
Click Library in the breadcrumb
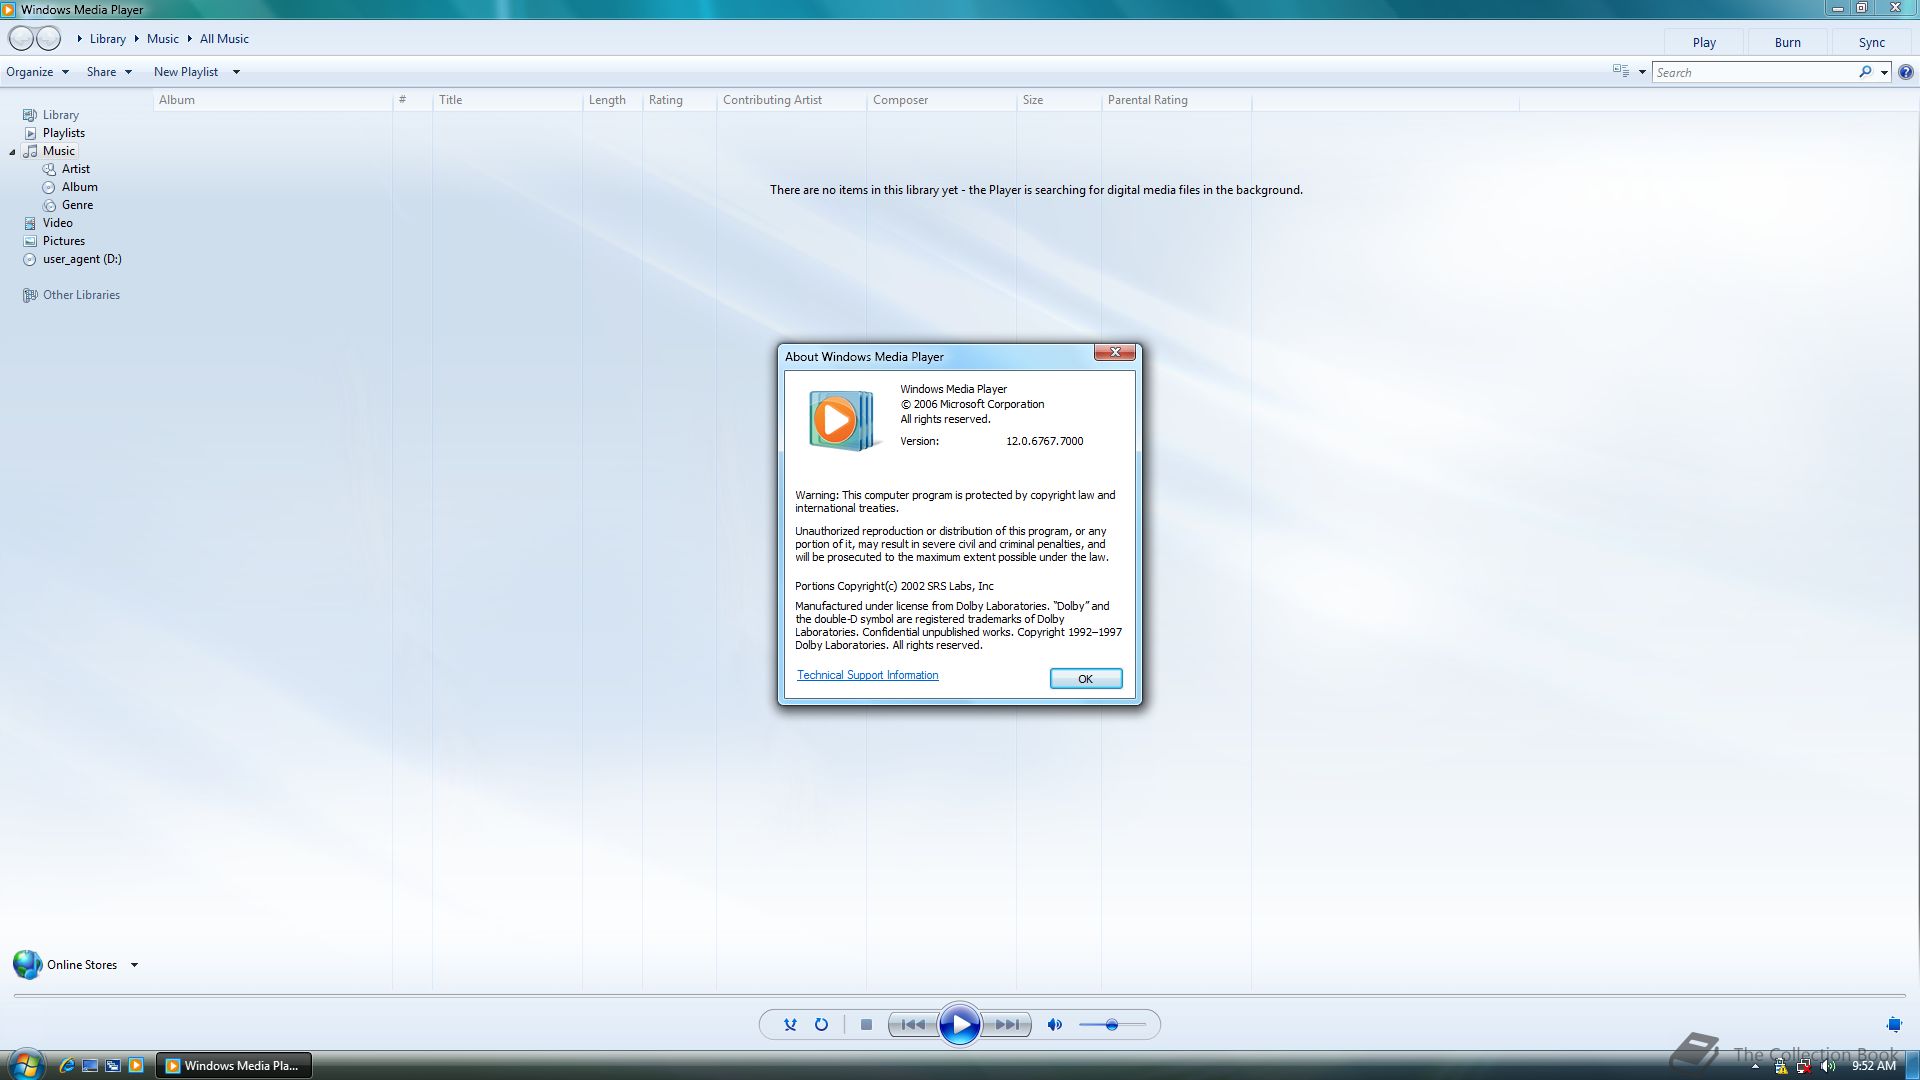click(x=108, y=39)
